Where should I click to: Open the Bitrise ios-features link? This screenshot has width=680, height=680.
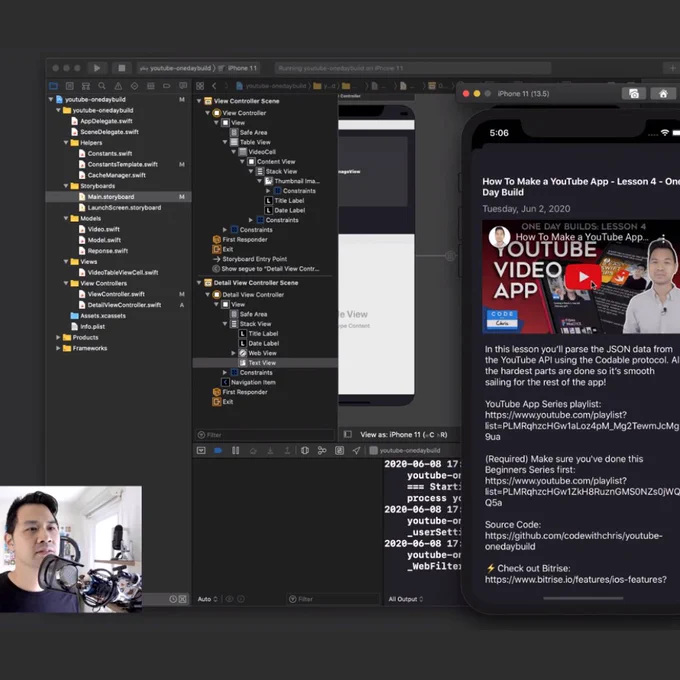point(575,580)
